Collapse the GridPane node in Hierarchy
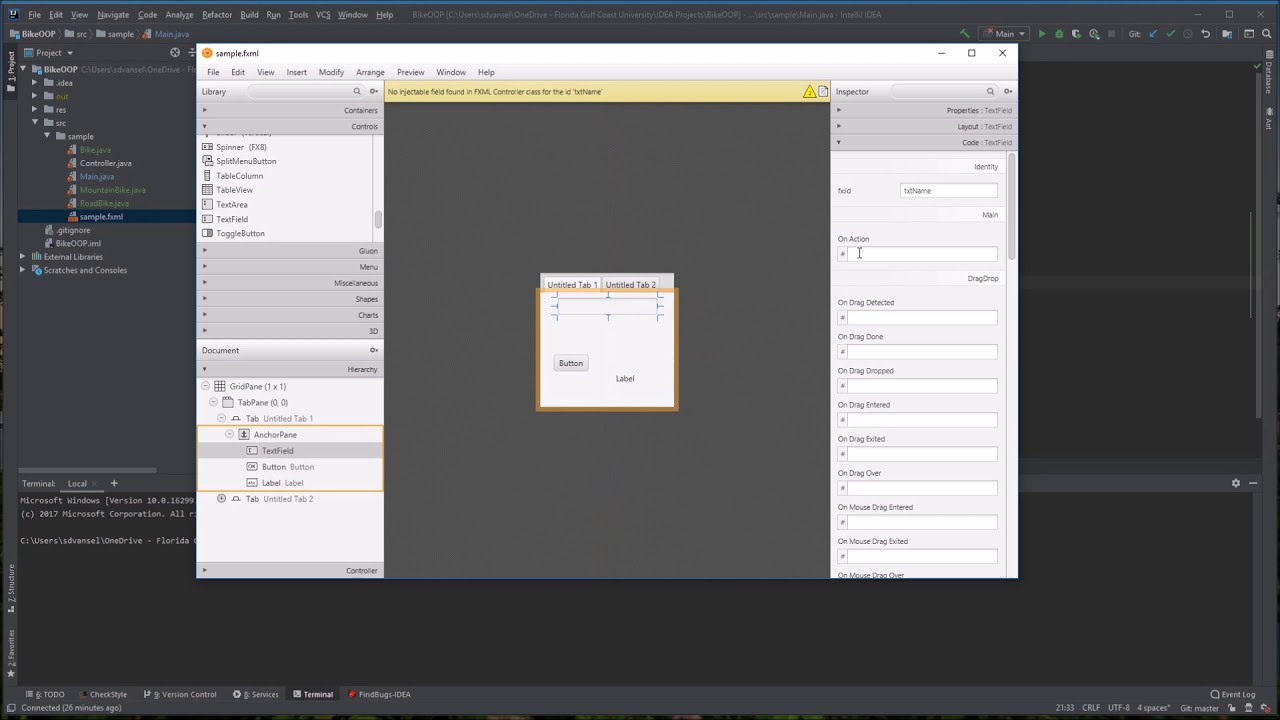This screenshot has width=1280, height=720. tap(205, 386)
